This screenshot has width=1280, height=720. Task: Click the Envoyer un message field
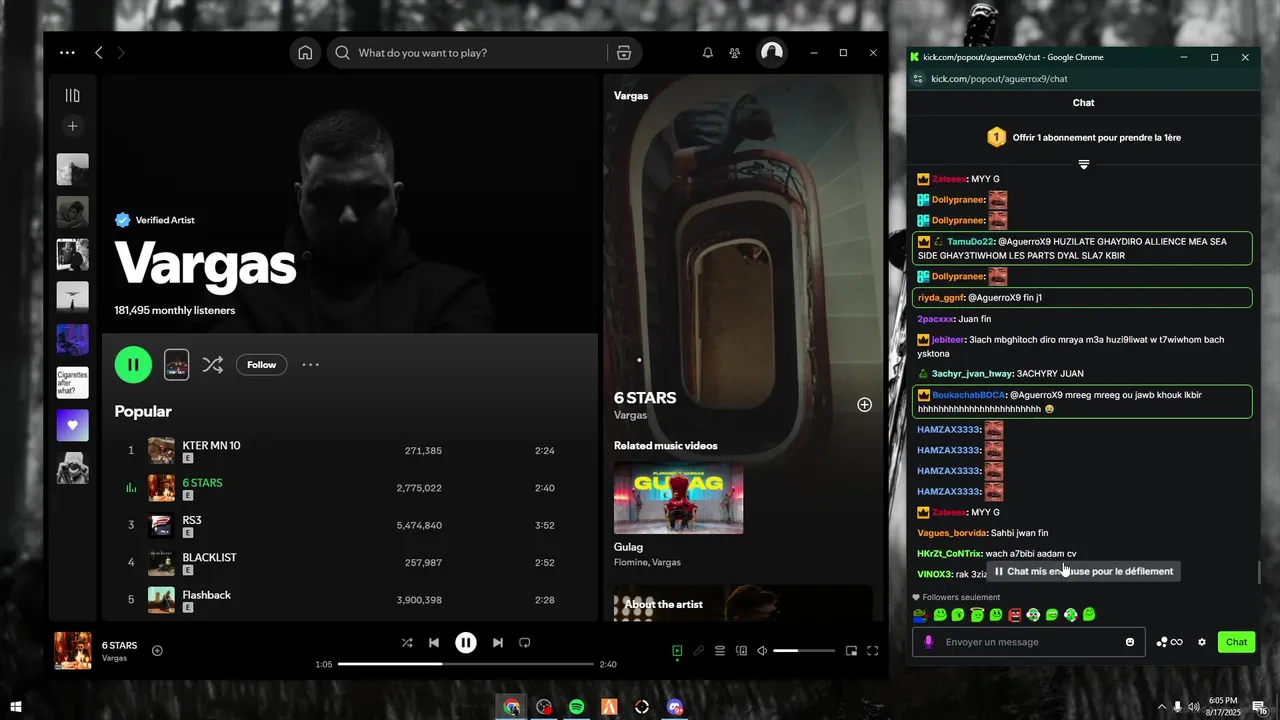click(1027, 642)
